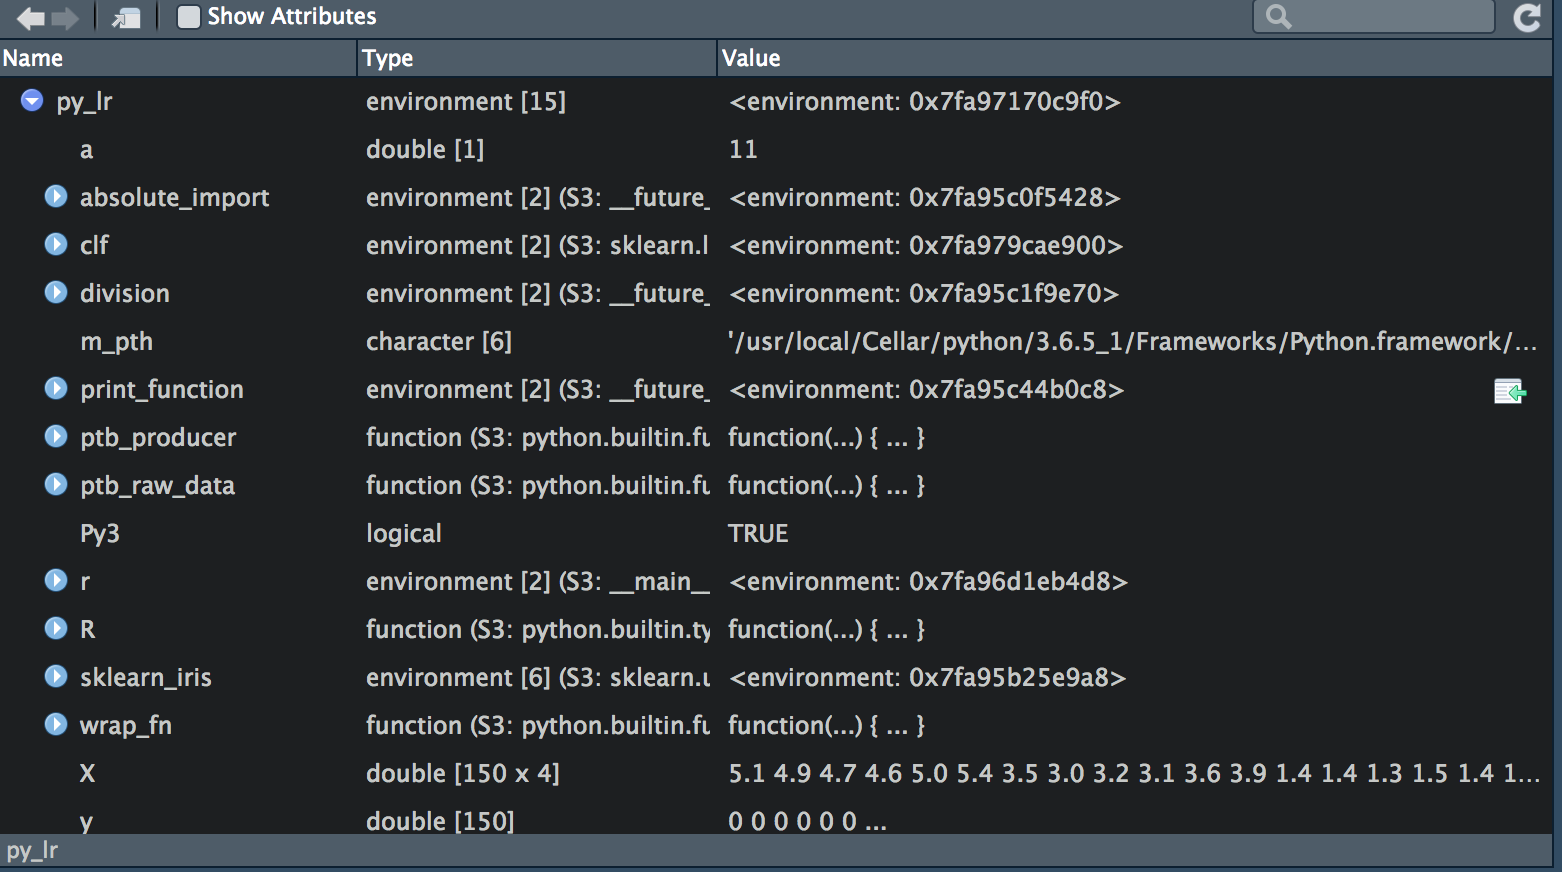Click the 'logical' type cell
This screenshot has width=1562, height=872.
point(404,534)
